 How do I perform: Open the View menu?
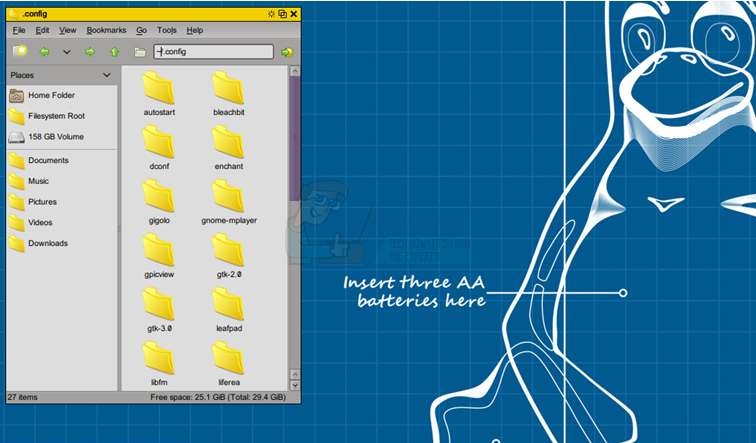67,31
